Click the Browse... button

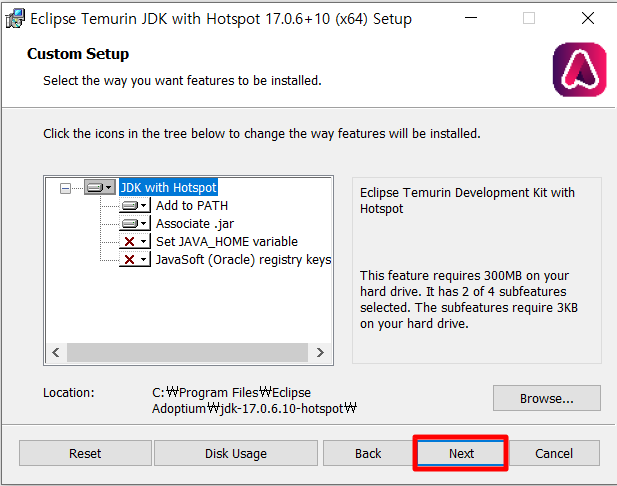tap(547, 398)
